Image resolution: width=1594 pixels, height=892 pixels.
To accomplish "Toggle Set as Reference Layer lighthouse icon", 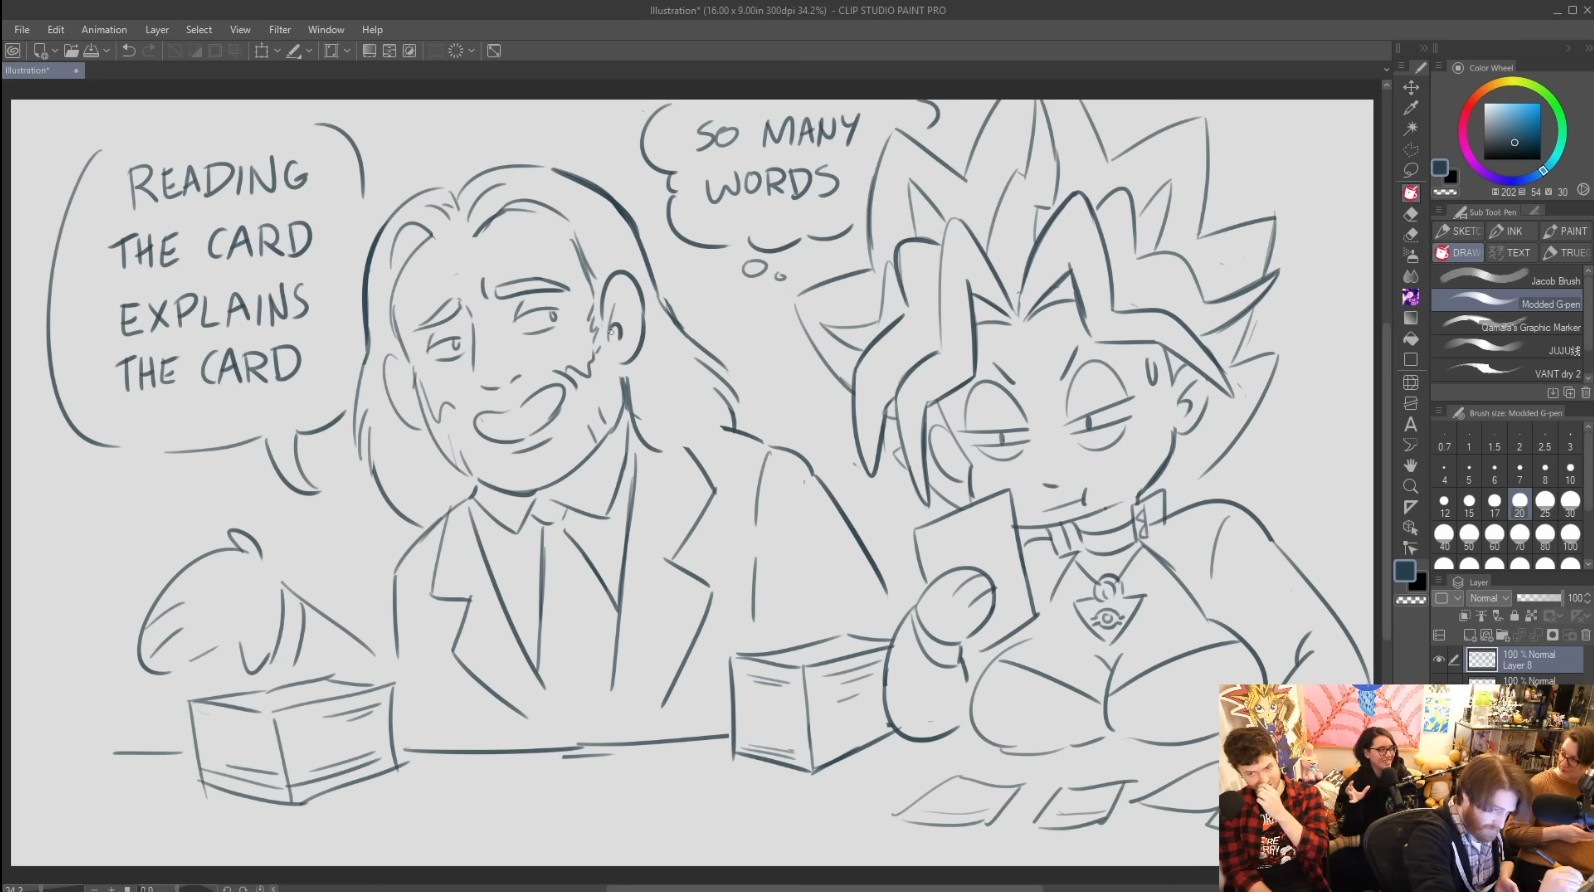I will (x=1481, y=616).
